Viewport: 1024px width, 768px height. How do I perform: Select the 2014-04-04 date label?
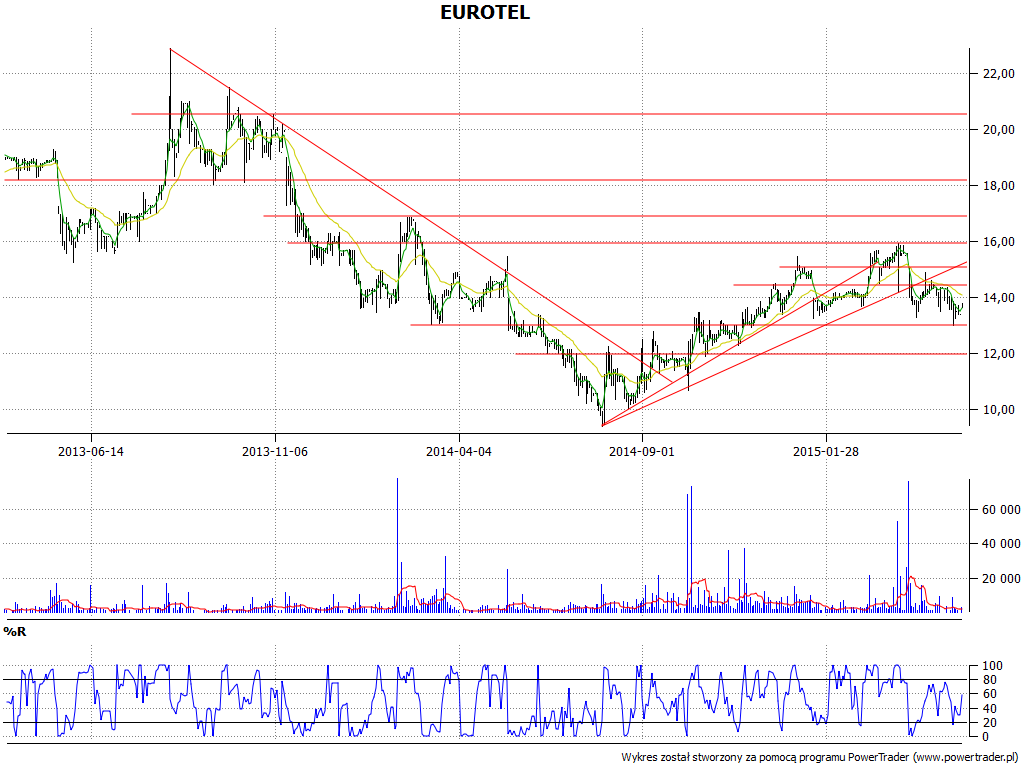click(458, 451)
